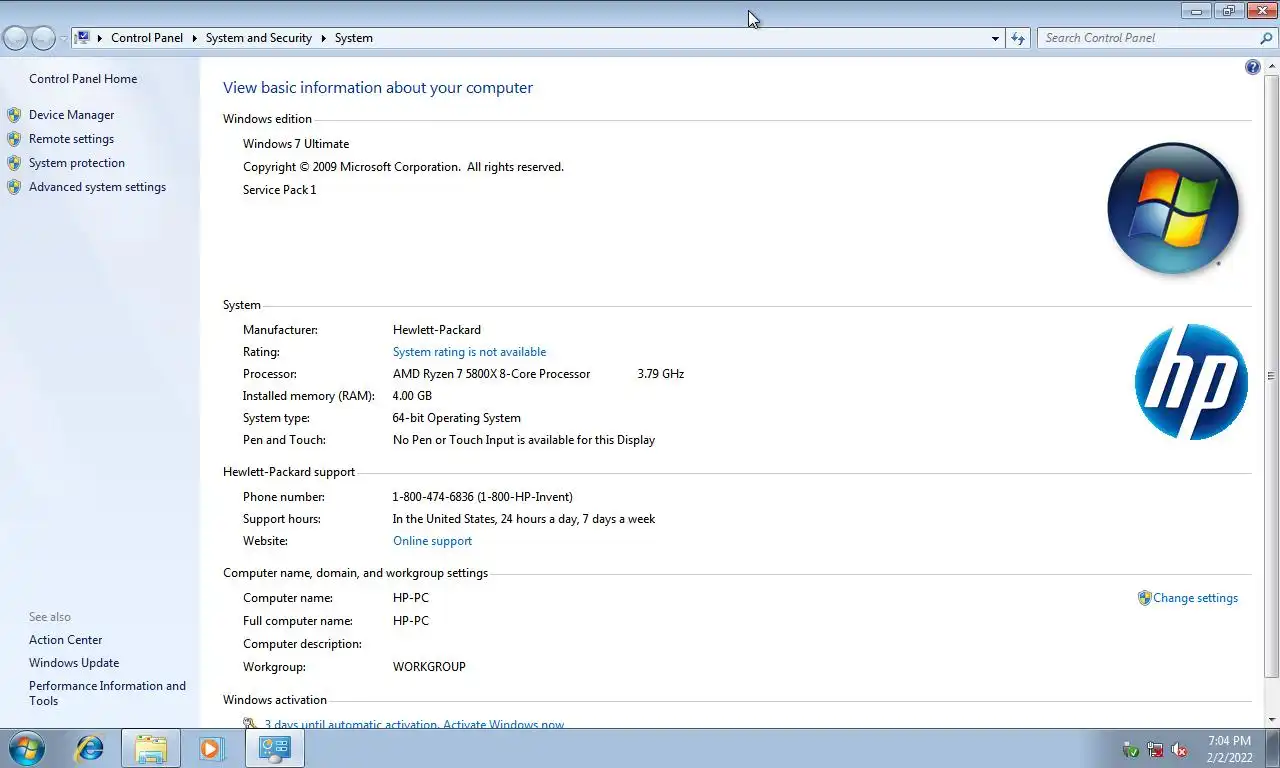Image resolution: width=1280 pixels, height=768 pixels.
Task: Click the WORKGROUP value
Action: [429, 667]
